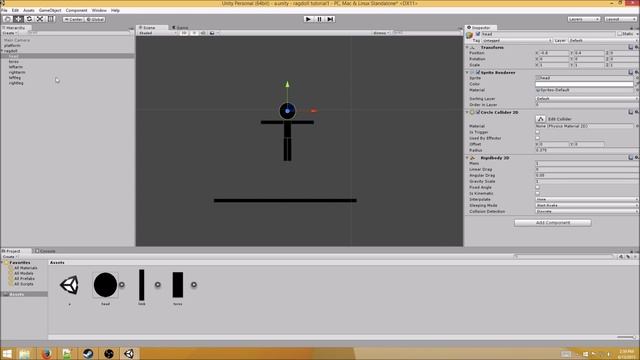
Task: Click the Play button
Action: coord(308,19)
